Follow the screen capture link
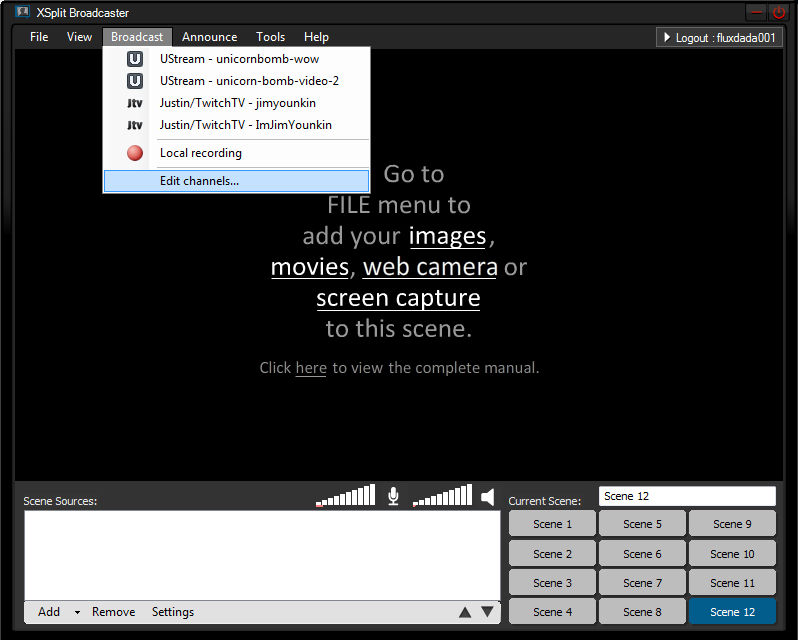The image size is (798, 640). coord(398,298)
